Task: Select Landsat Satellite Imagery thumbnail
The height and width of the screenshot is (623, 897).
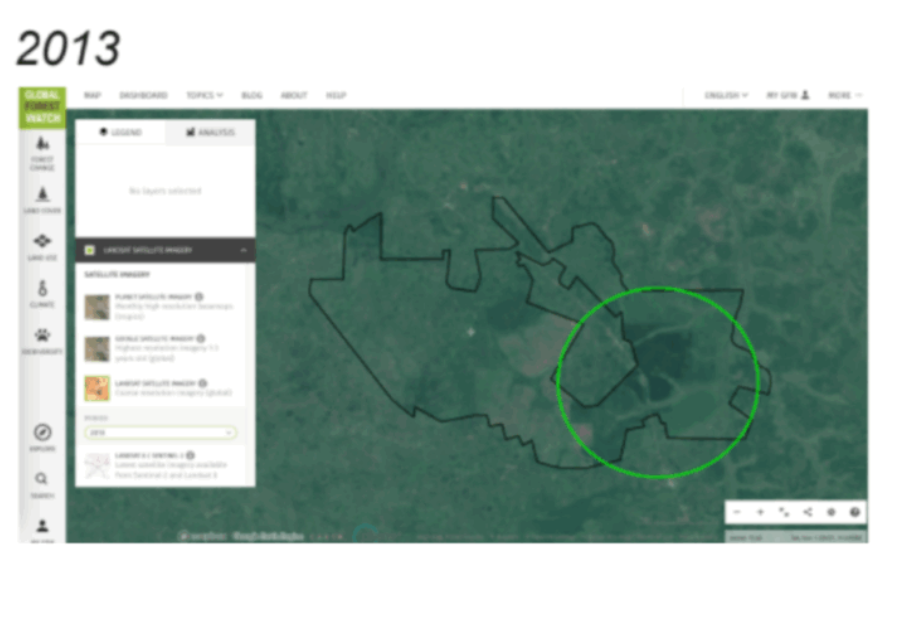Action: tap(97, 388)
